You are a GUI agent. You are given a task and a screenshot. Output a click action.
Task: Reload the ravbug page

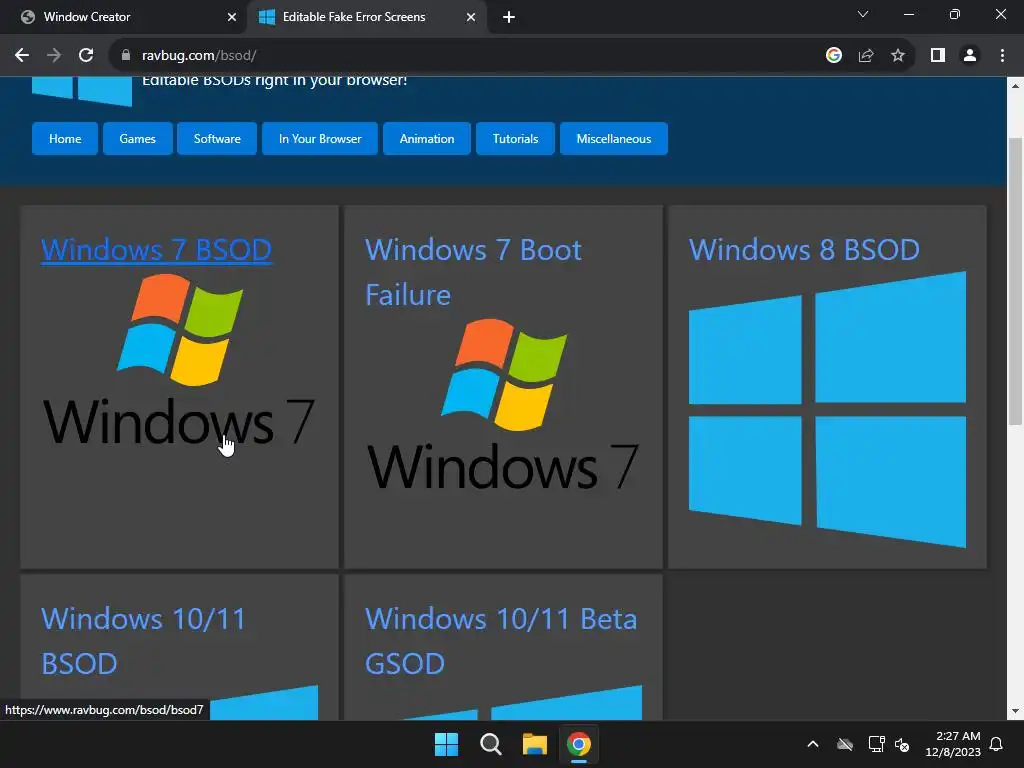(x=86, y=56)
